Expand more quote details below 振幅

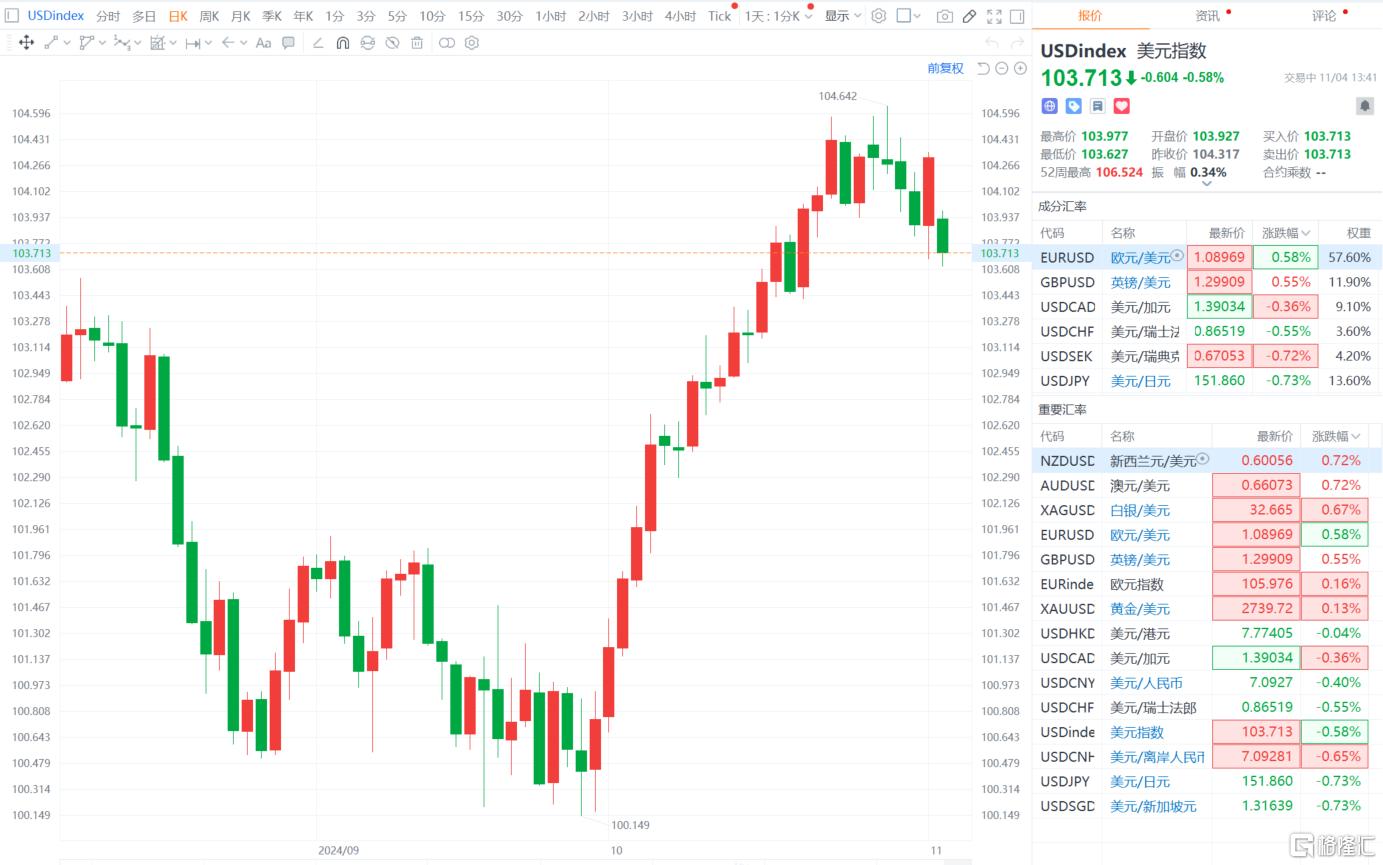1207,184
